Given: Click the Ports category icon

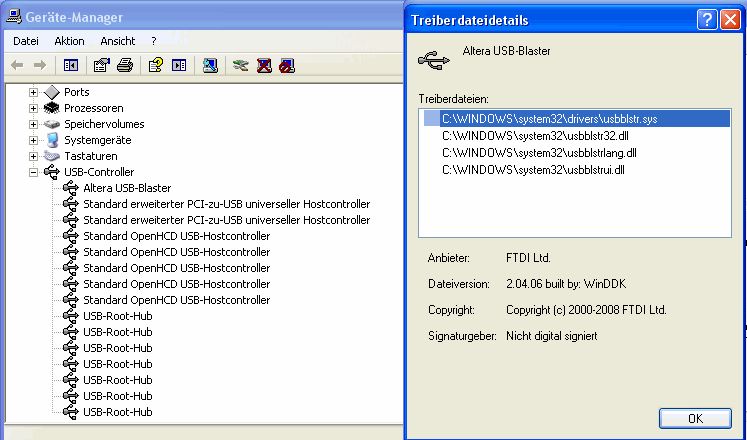Looking at the screenshot, I should click(x=51, y=92).
